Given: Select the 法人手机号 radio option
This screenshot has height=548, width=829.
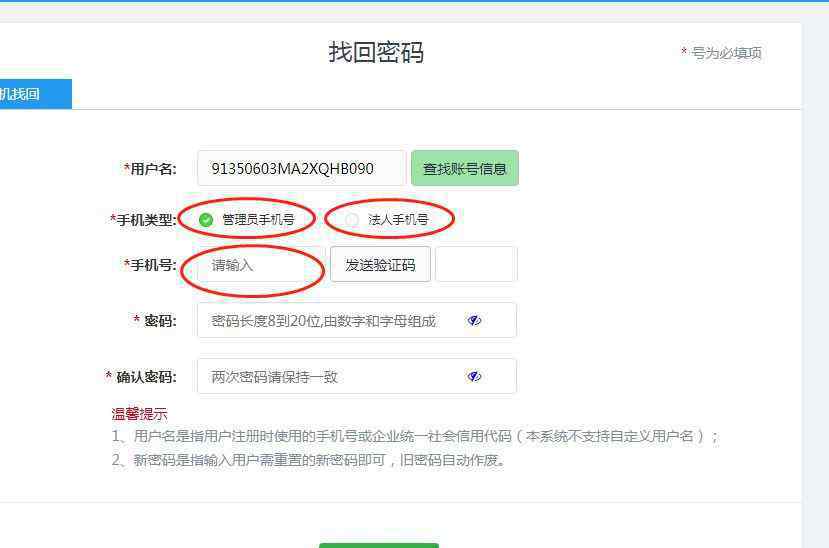Looking at the screenshot, I should (352, 219).
